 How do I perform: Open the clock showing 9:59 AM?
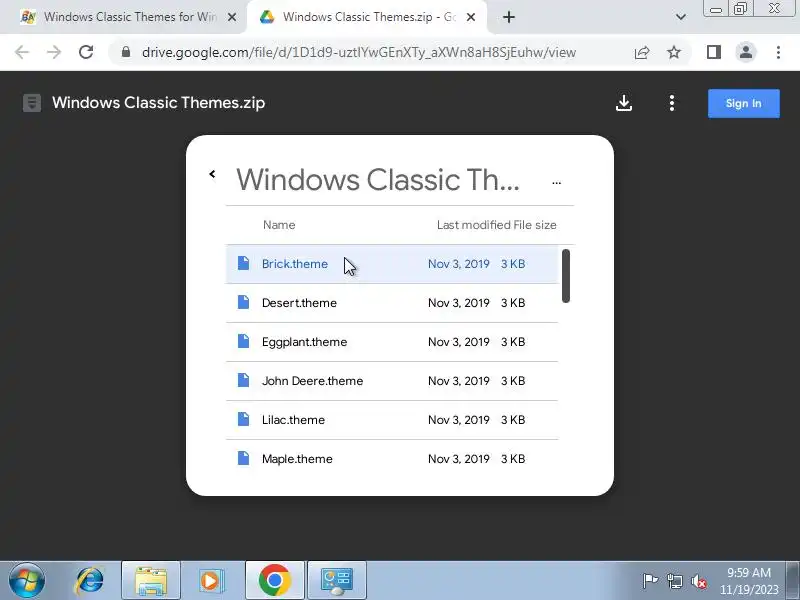[x=748, y=581]
